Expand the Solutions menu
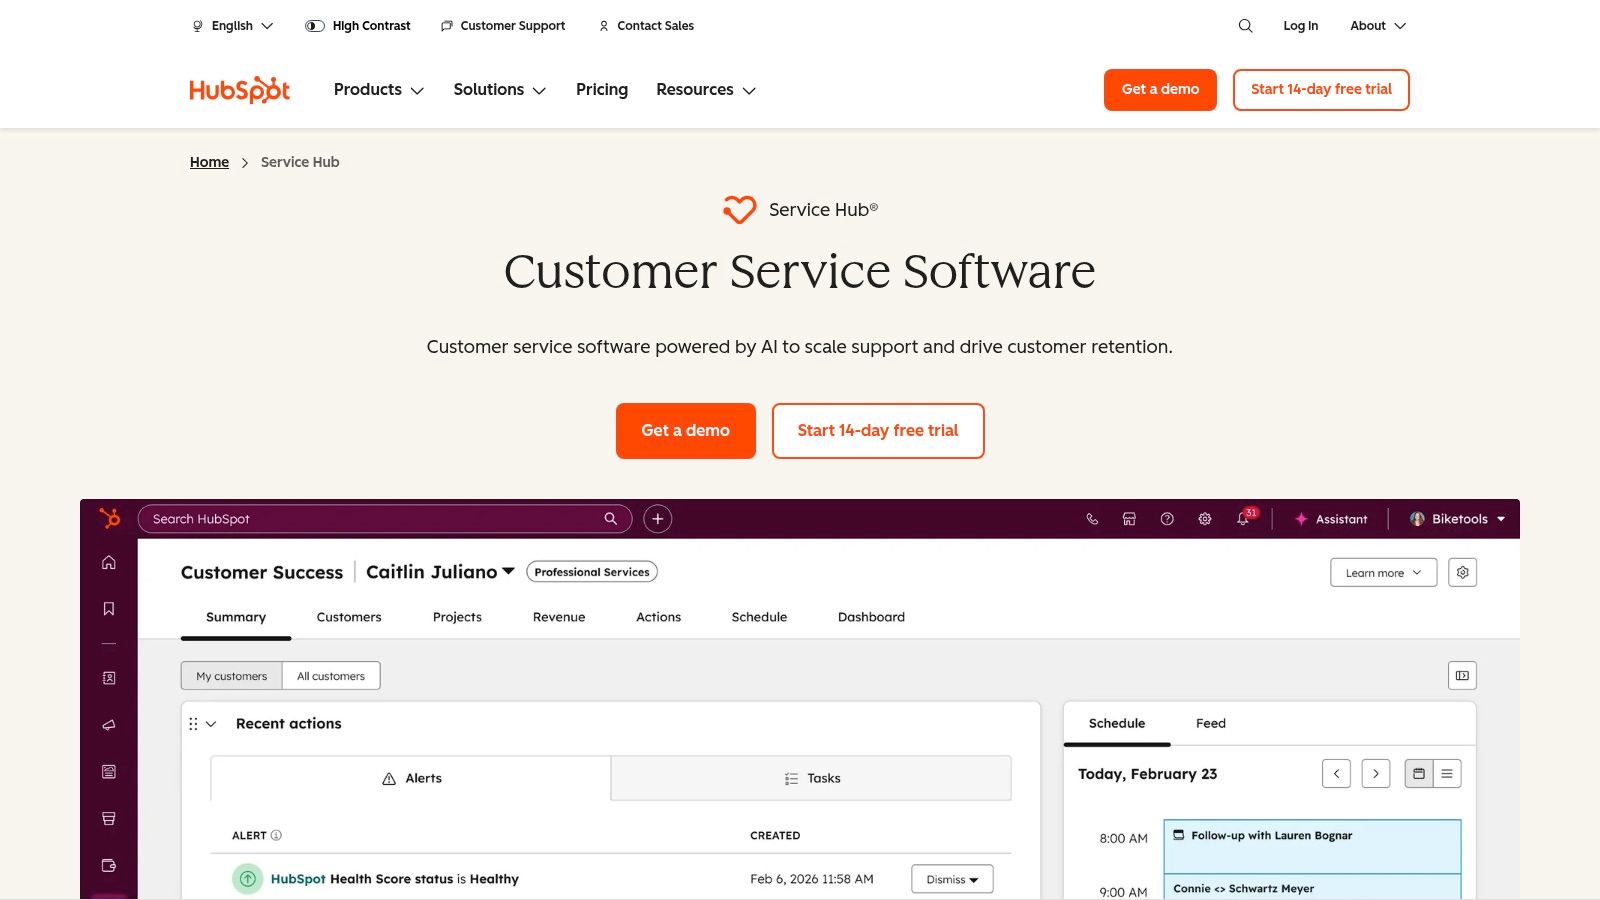Screen dimensions: 1600x900 pos(500,90)
